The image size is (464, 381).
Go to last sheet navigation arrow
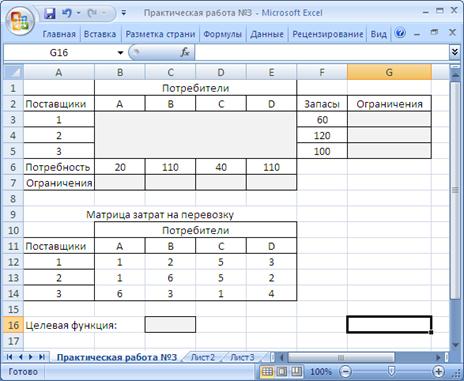tap(42, 357)
